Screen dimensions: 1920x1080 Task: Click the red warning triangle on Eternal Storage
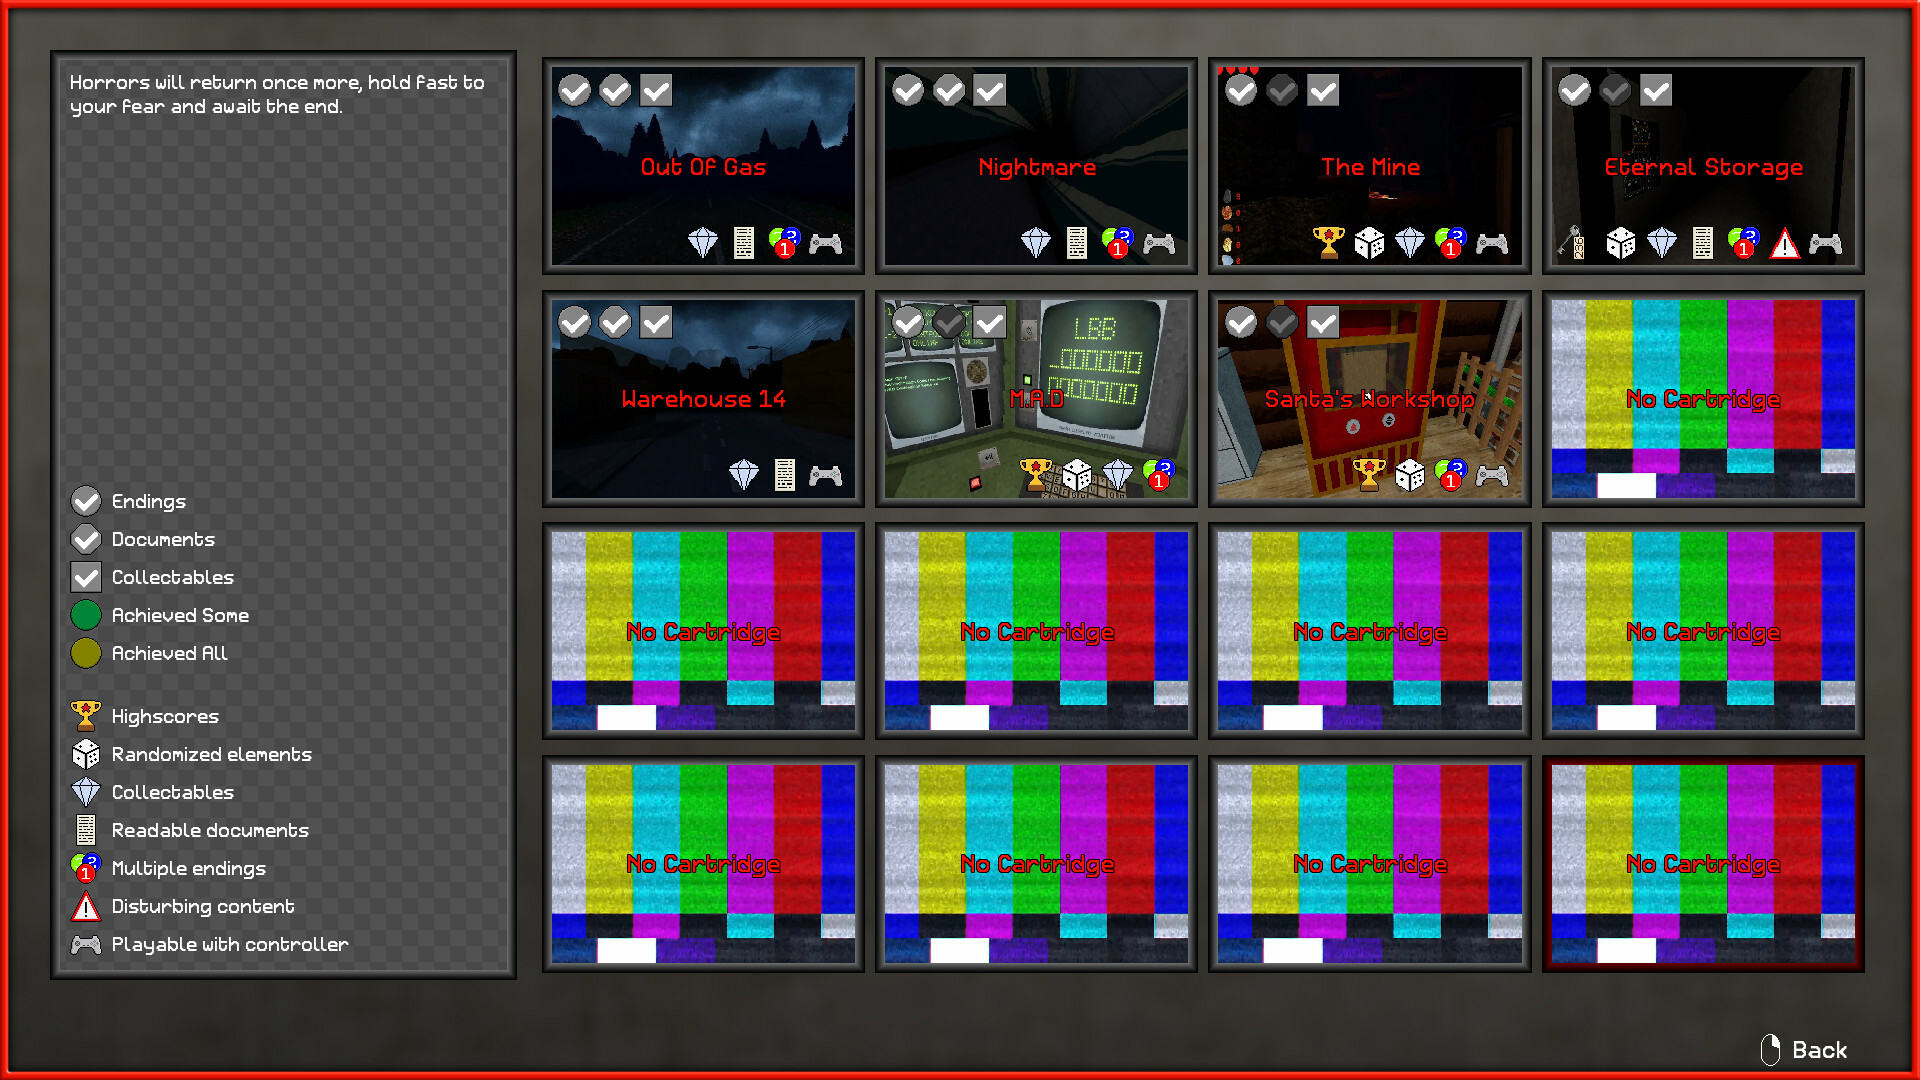[1785, 243]
